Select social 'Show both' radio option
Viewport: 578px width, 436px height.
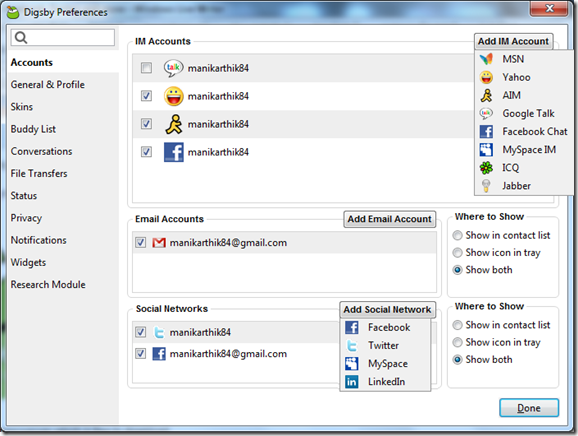click(x=457, y=359)
